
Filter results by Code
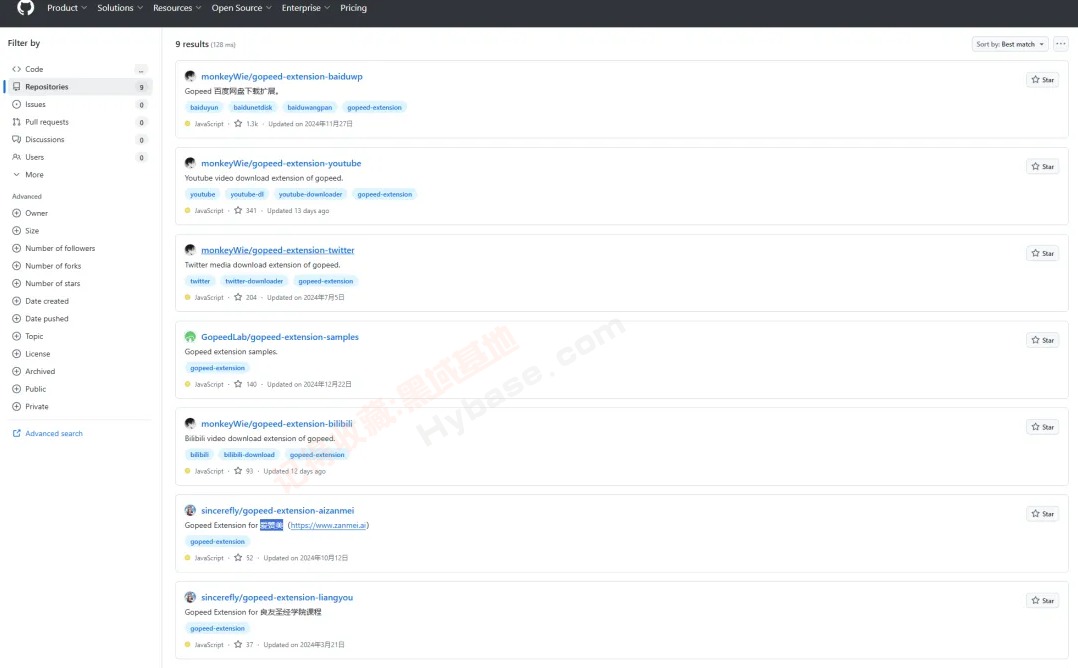point(78,69)
